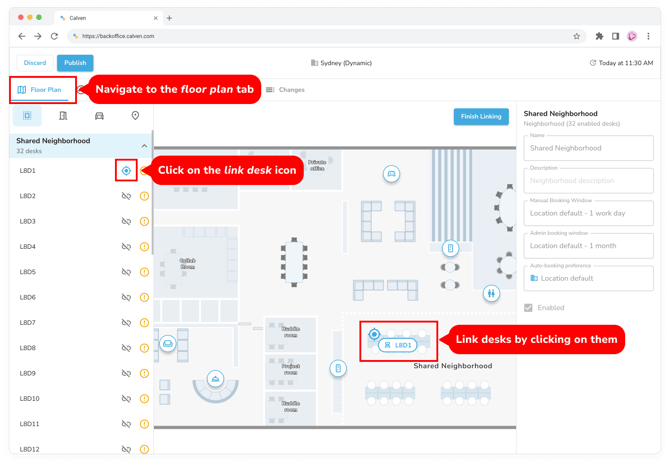Open Manual Booking Window dropdown
Image resolution: width=670 pixels, height=465 pixels.
pos(588,213)
